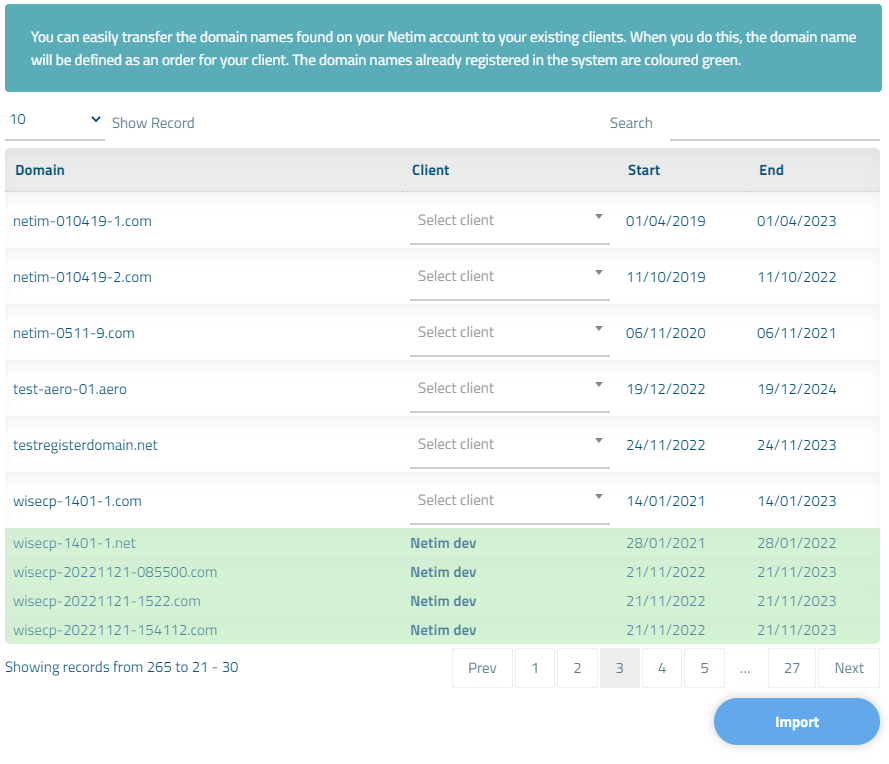Open the records-per-page dropdown showing 10
Viewport: 889px width, 764px height.
tap(55, 120)
